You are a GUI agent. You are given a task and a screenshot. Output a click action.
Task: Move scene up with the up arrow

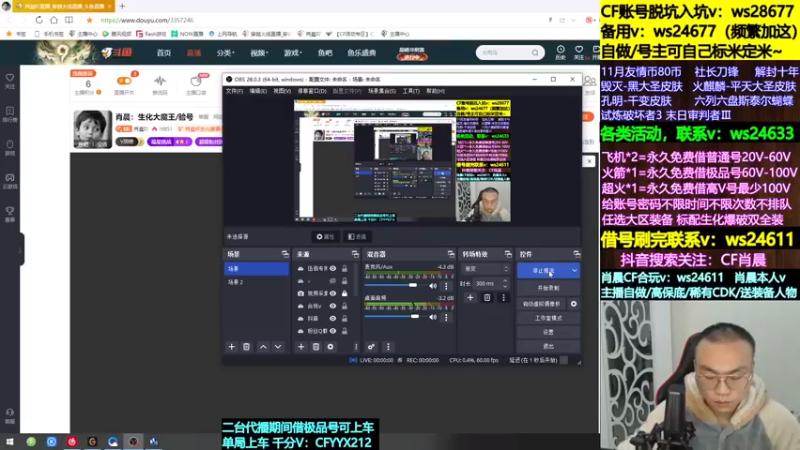click(x=263, y=347)
